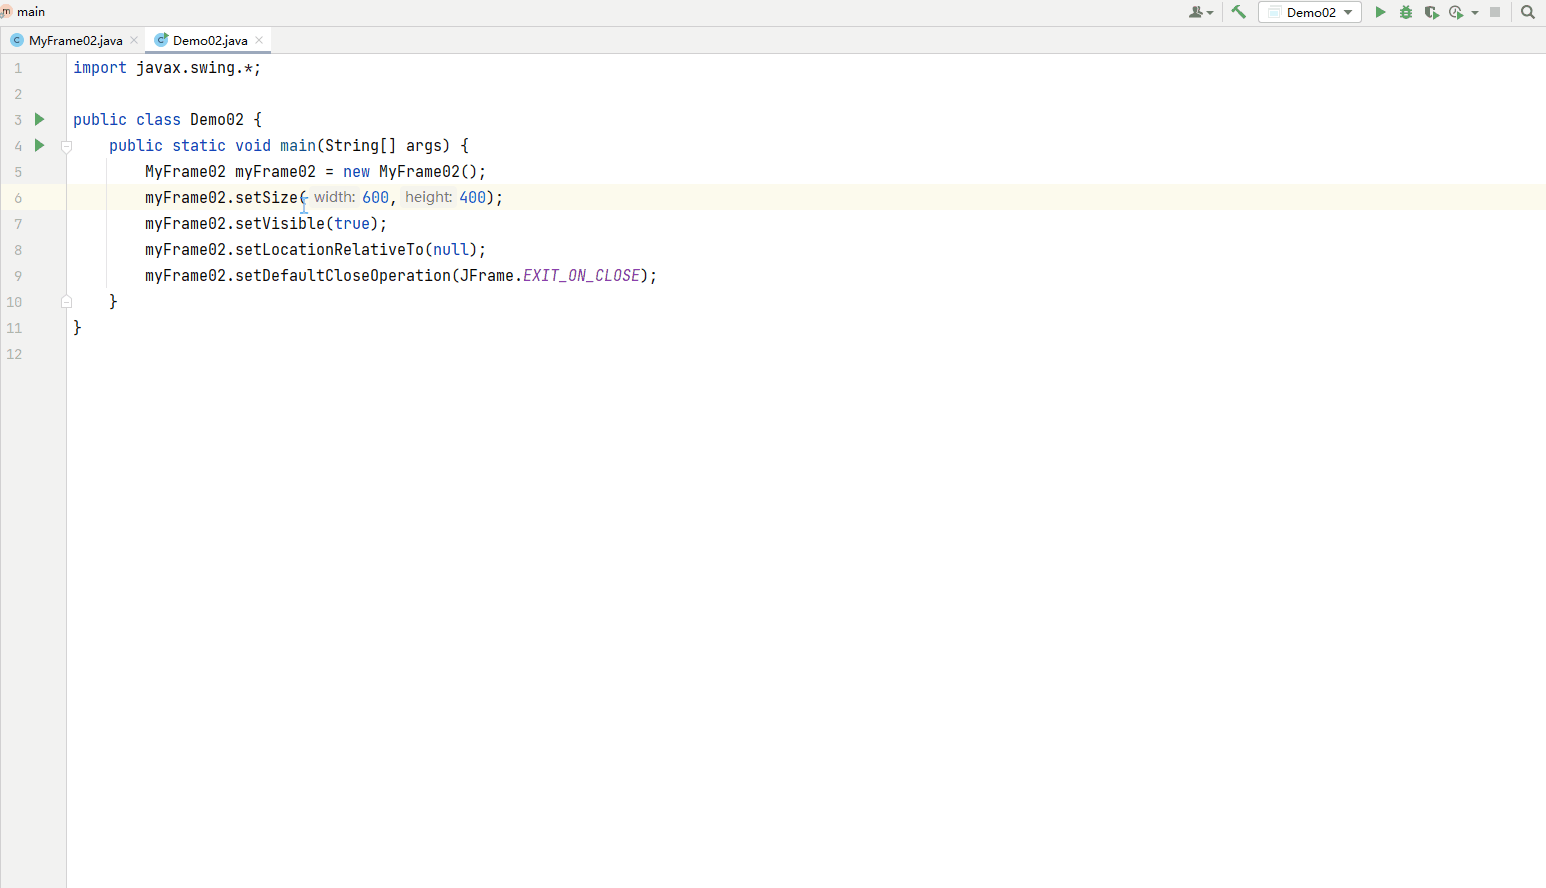Switch to the MyFrame02.java tab
Image resolution: width=1546 pixels, height=888 pixels.
[x=75, y=40]
